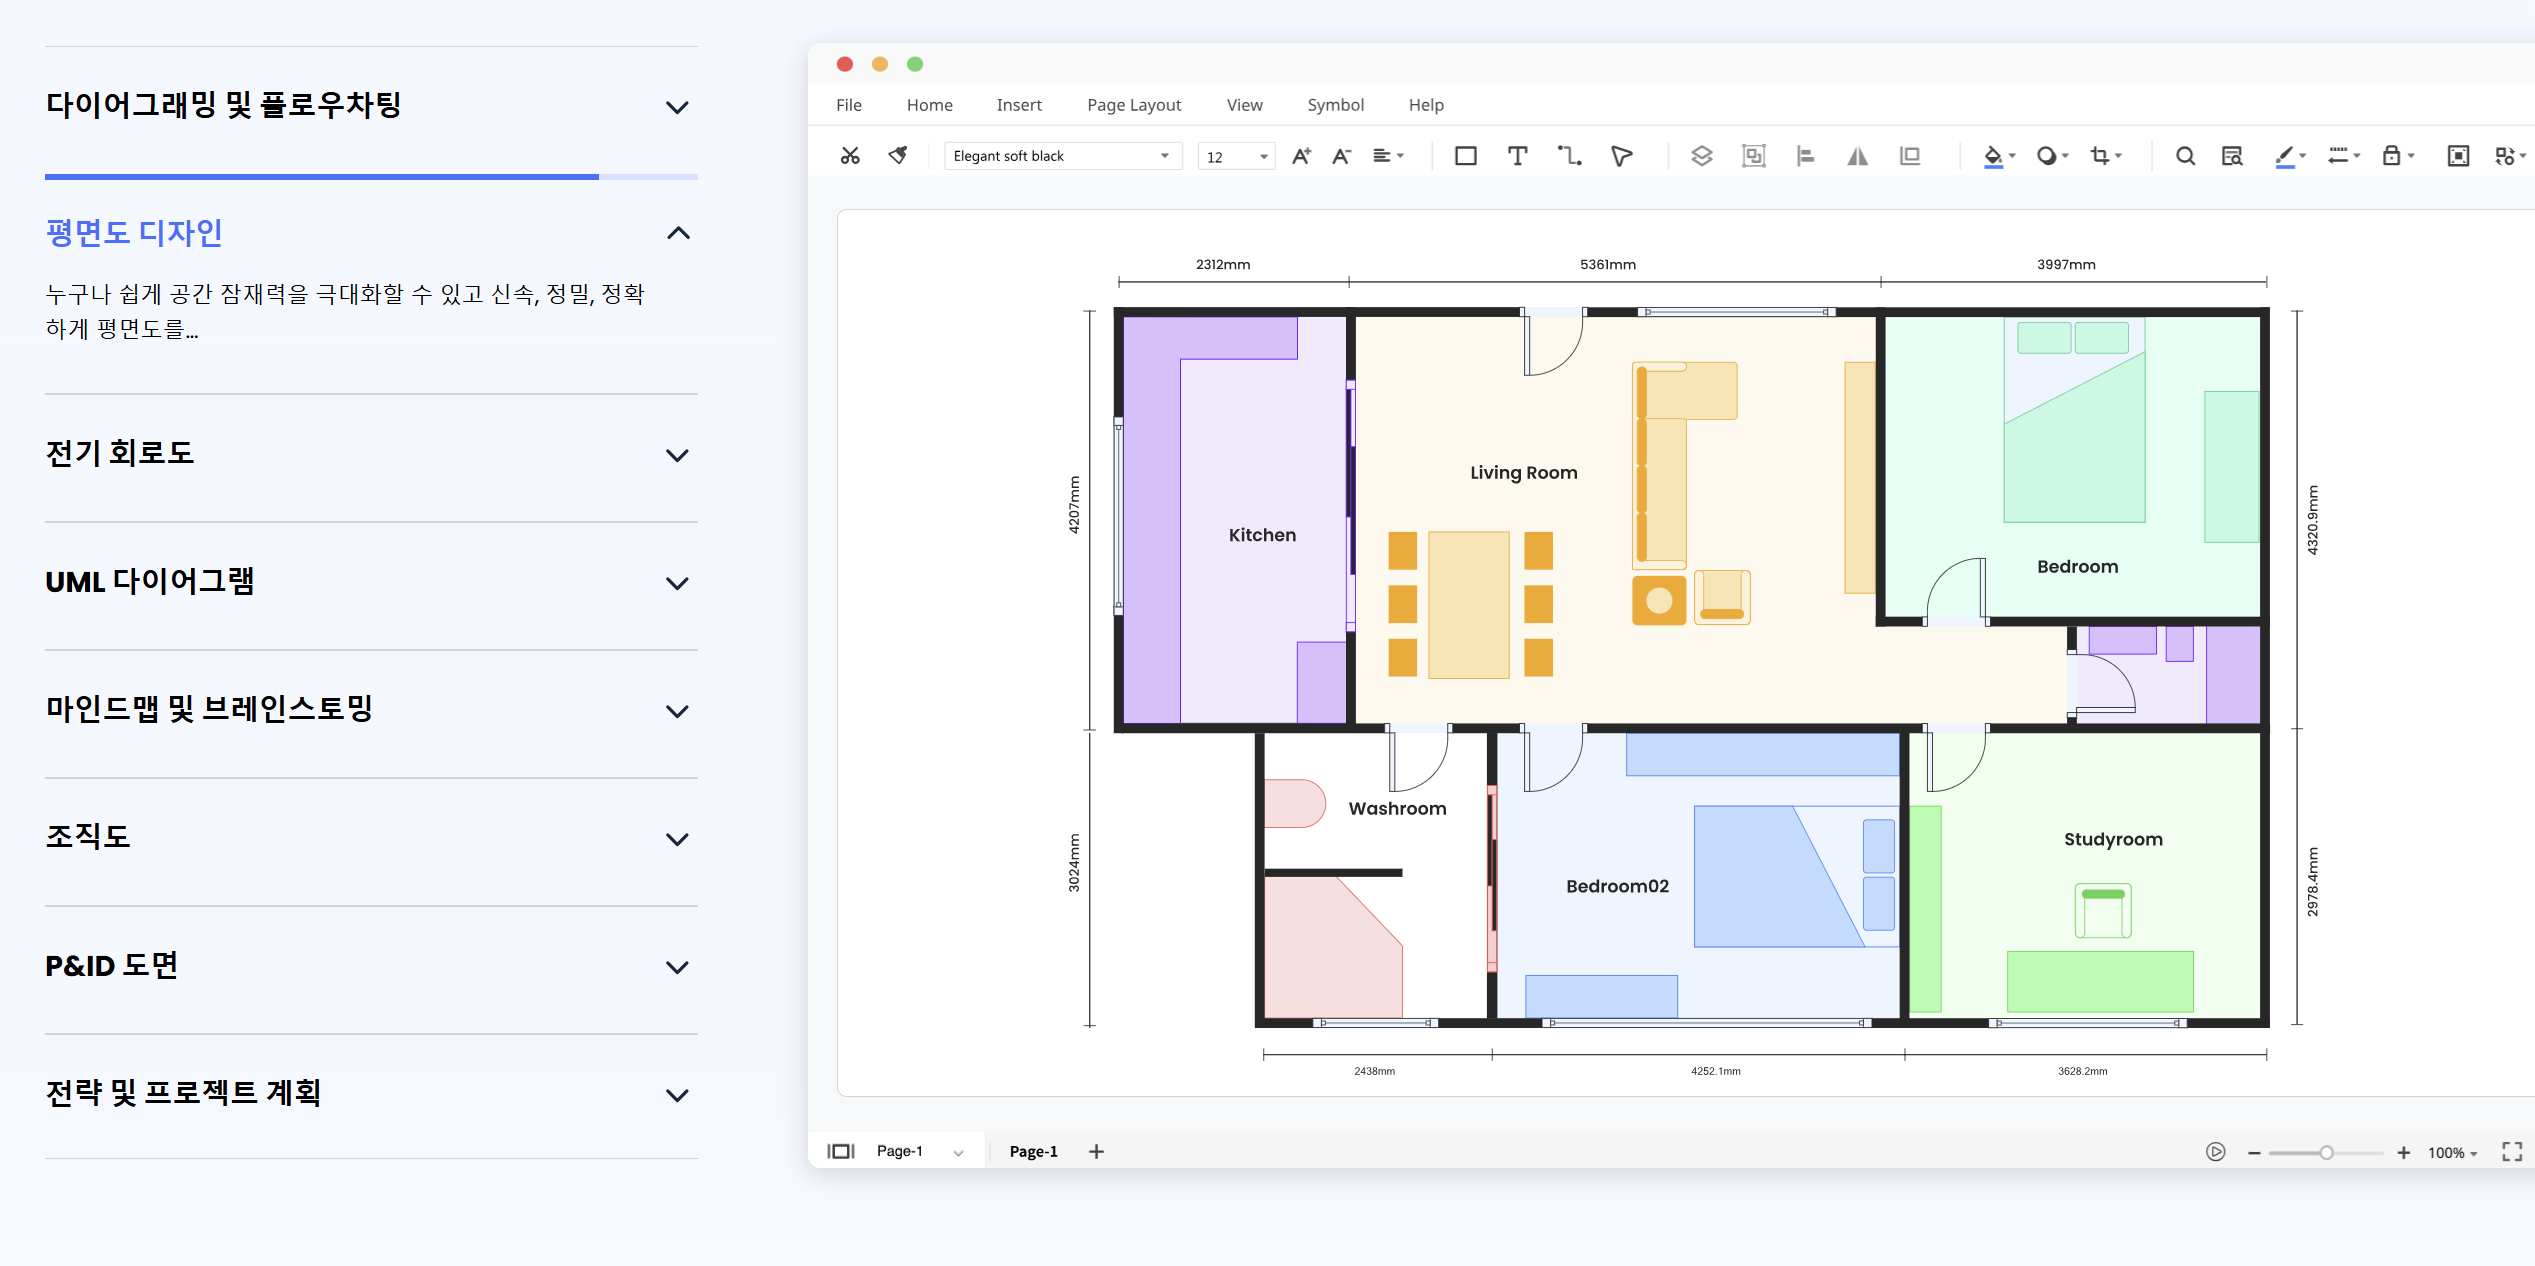
Task: Open the Symbol menu
Action: tap(1335, 105)
